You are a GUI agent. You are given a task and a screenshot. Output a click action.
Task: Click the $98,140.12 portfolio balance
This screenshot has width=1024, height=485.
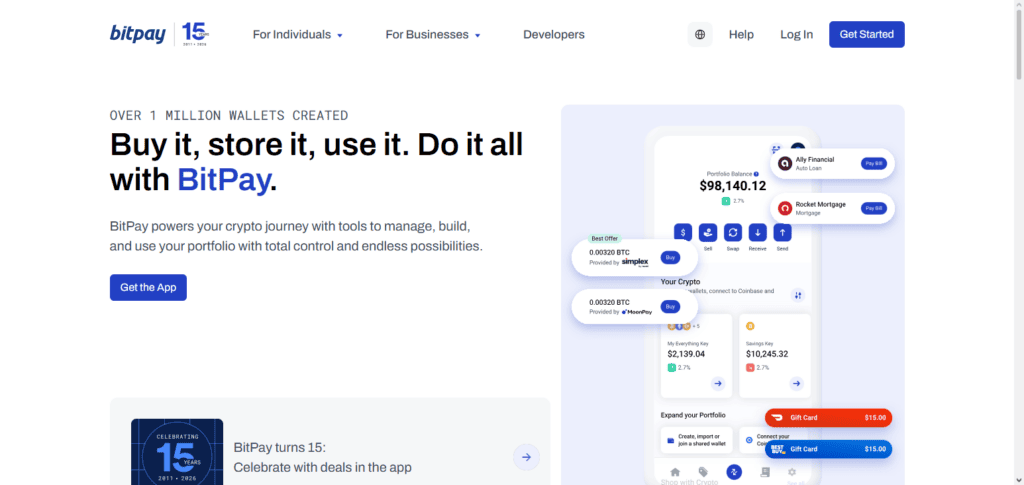(x=733, y=186)
